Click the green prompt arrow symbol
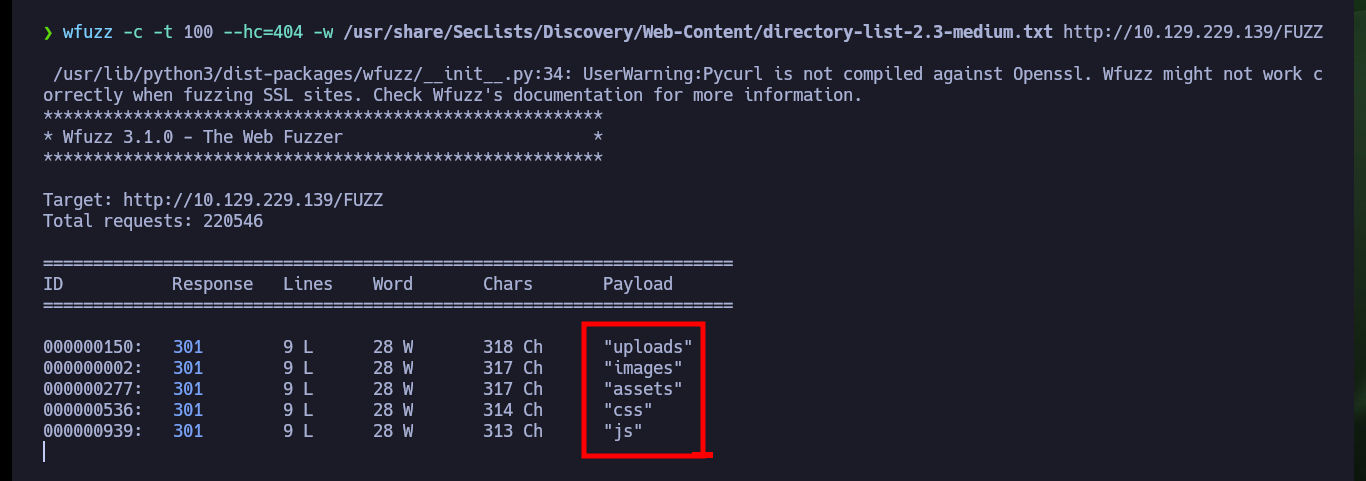The image size is (1366, 481). coord(48,32)
